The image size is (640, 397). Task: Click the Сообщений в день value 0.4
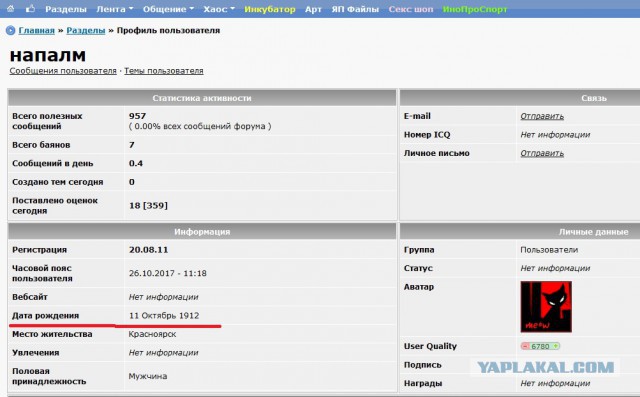pos(136,163)
